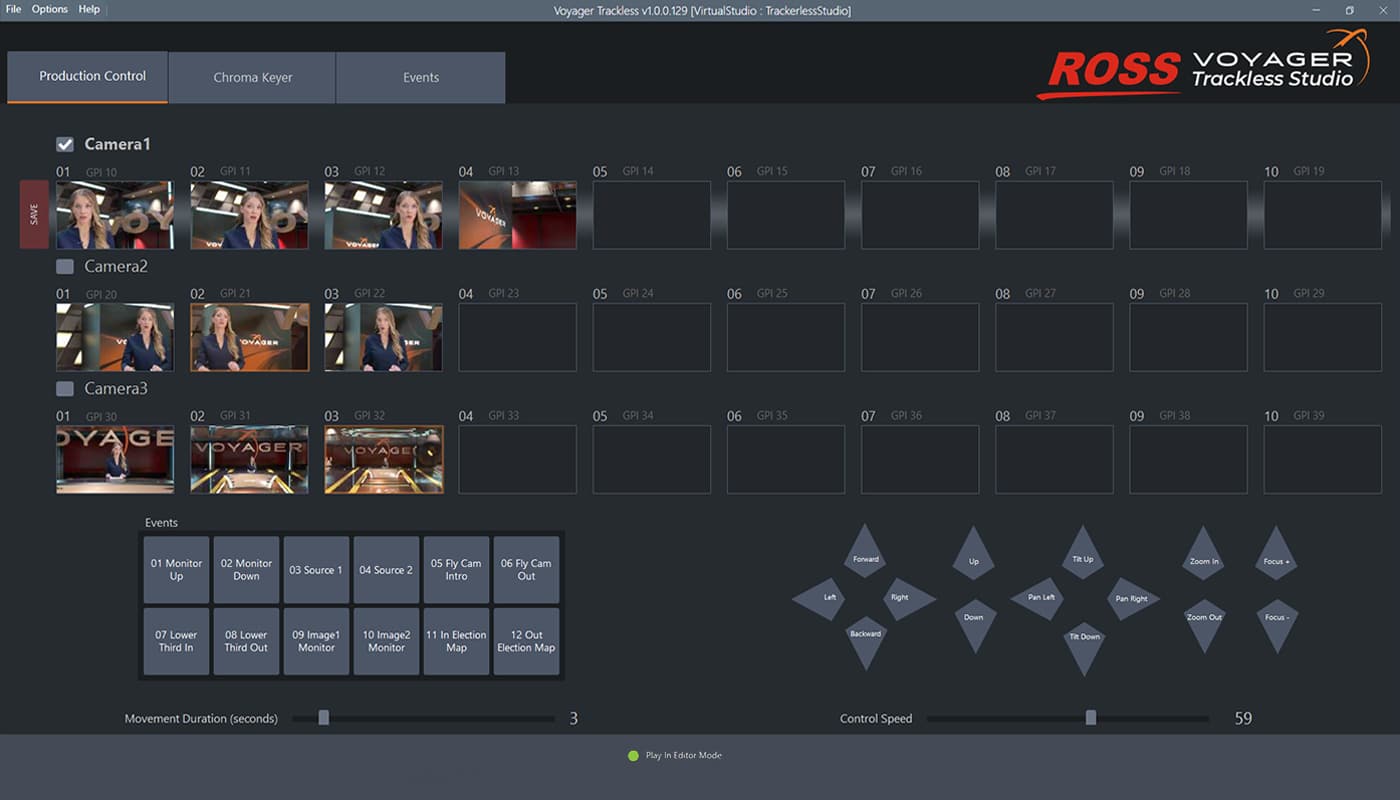Viewport: 1400px width, 800px height.
Task: Click the Down elevation arrow
Action: coord(974,624)
